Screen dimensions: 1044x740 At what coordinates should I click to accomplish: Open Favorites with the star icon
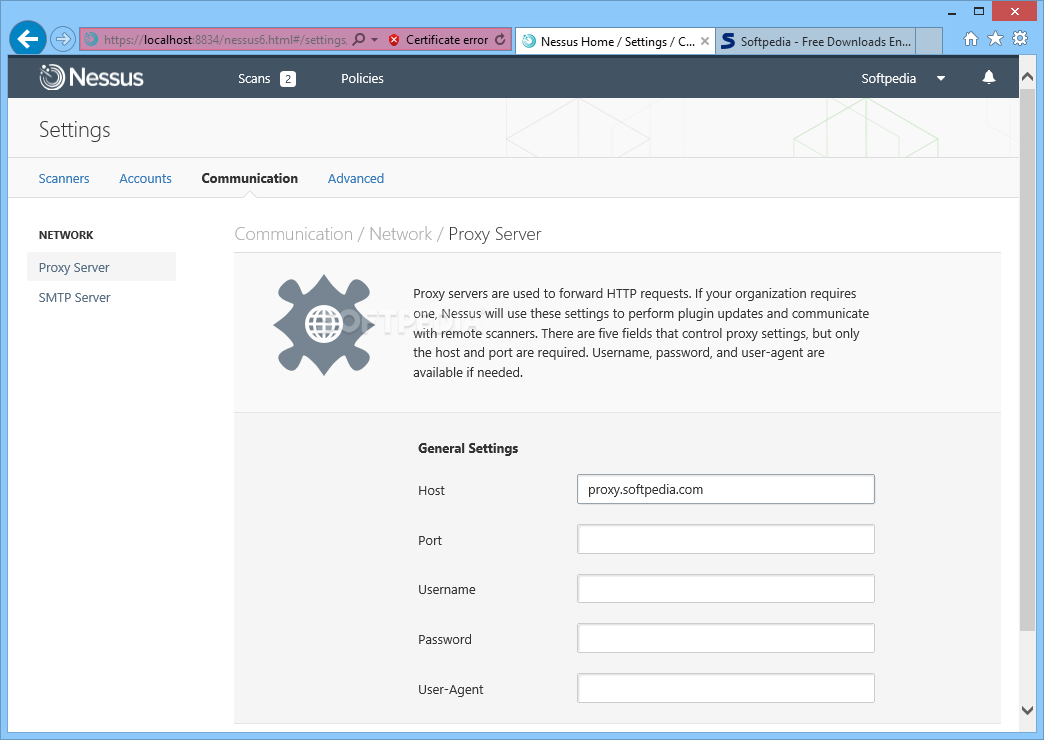coord(995,39)
